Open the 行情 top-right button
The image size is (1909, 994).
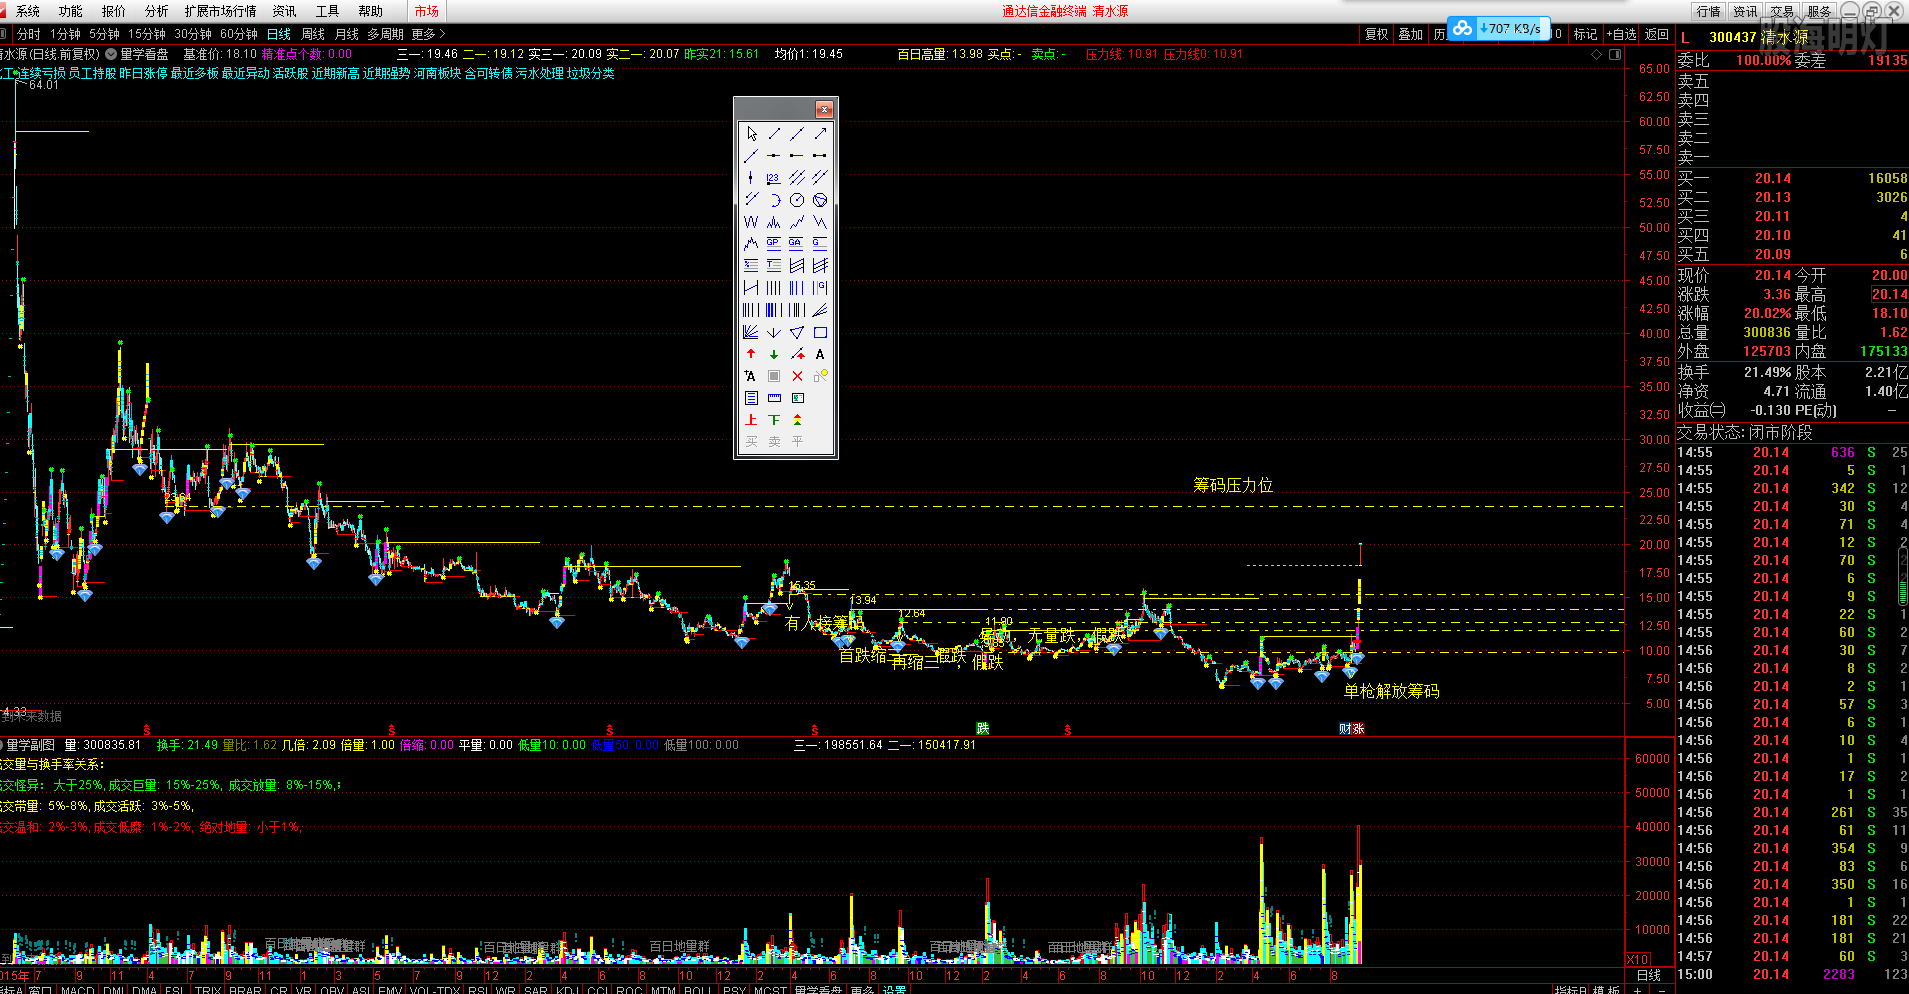(1709, 11)
